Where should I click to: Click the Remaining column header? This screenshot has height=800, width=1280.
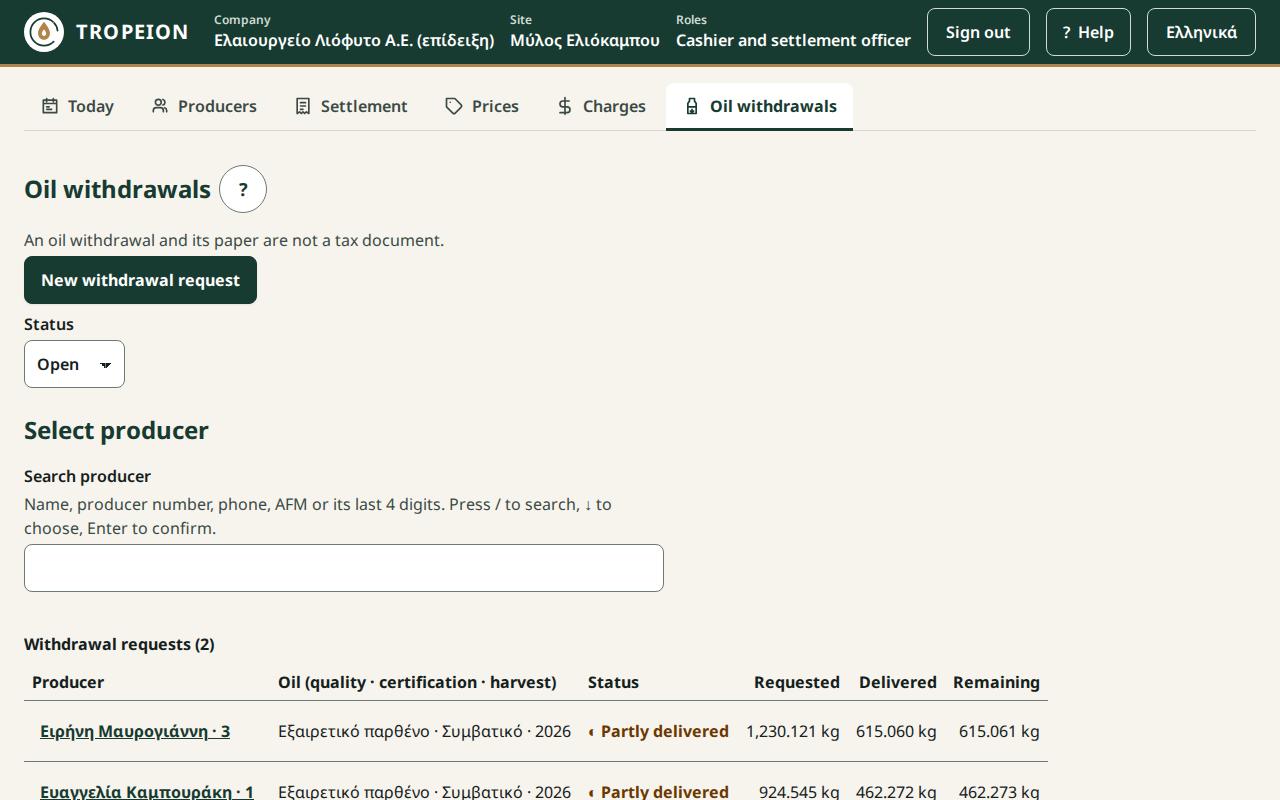[996, 682]
